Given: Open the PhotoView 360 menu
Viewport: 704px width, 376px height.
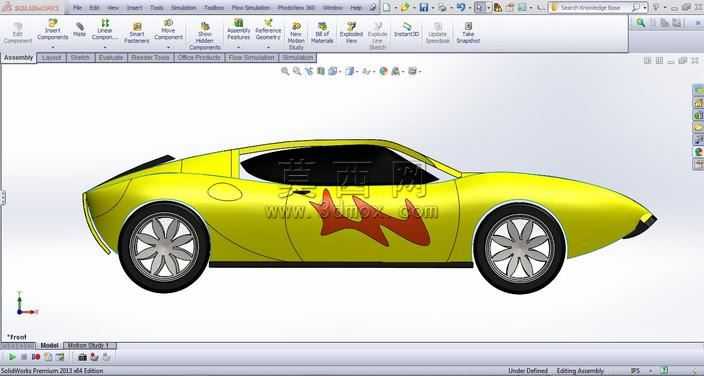Looking at the screenshot, I should tap(296, 8).
